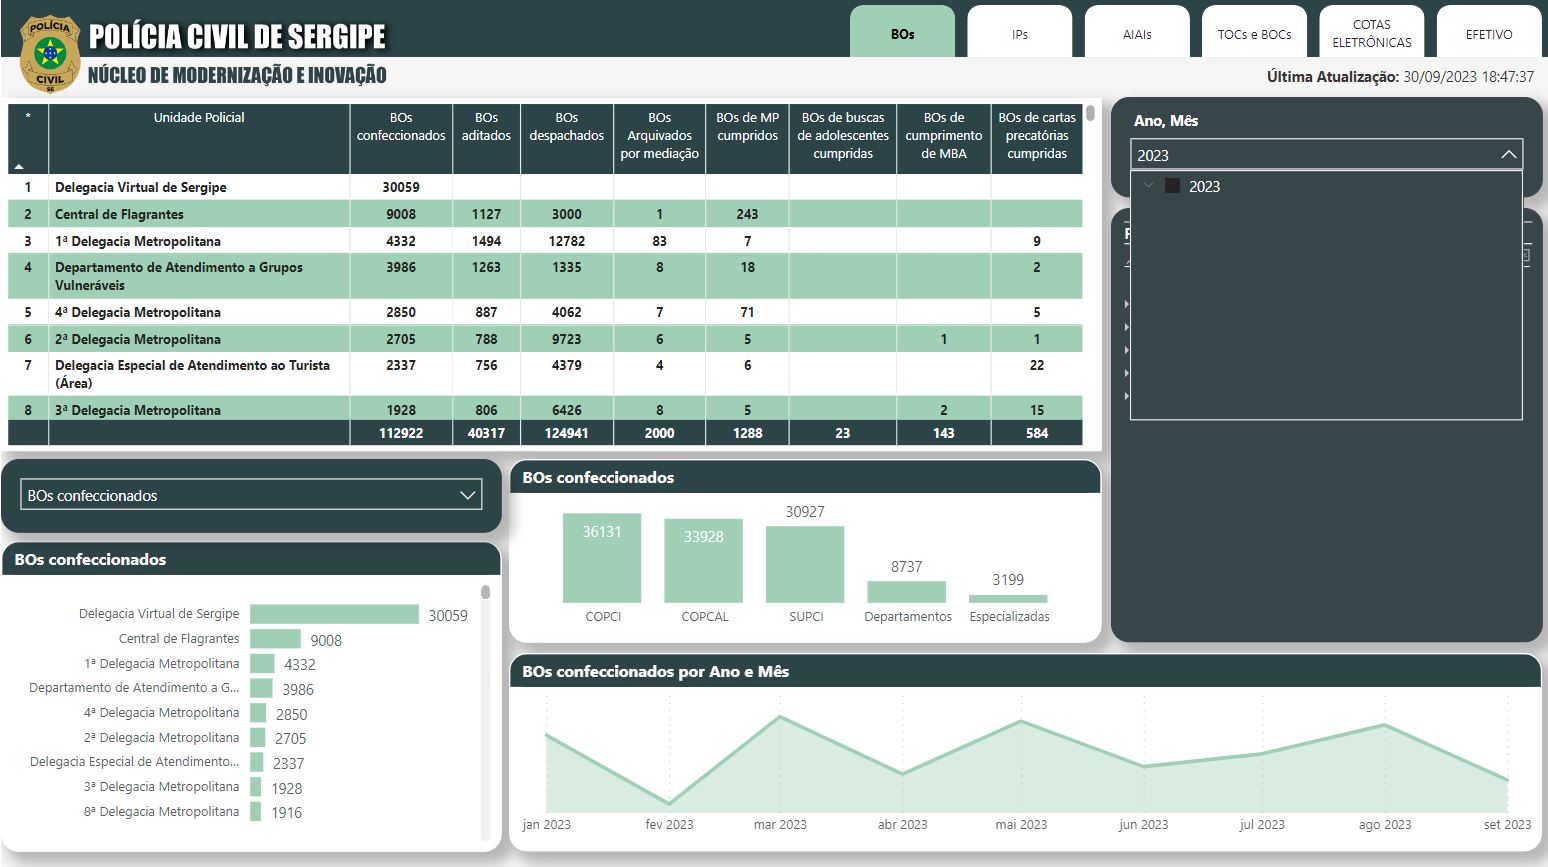1548x867 pixels.
Task: Sort table by BOs despachados header
Action: (x=566, y=127)
